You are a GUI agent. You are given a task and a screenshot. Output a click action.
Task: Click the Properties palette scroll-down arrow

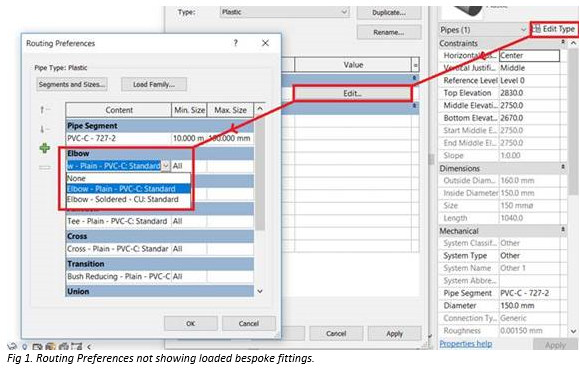click(x=573, y=331)
